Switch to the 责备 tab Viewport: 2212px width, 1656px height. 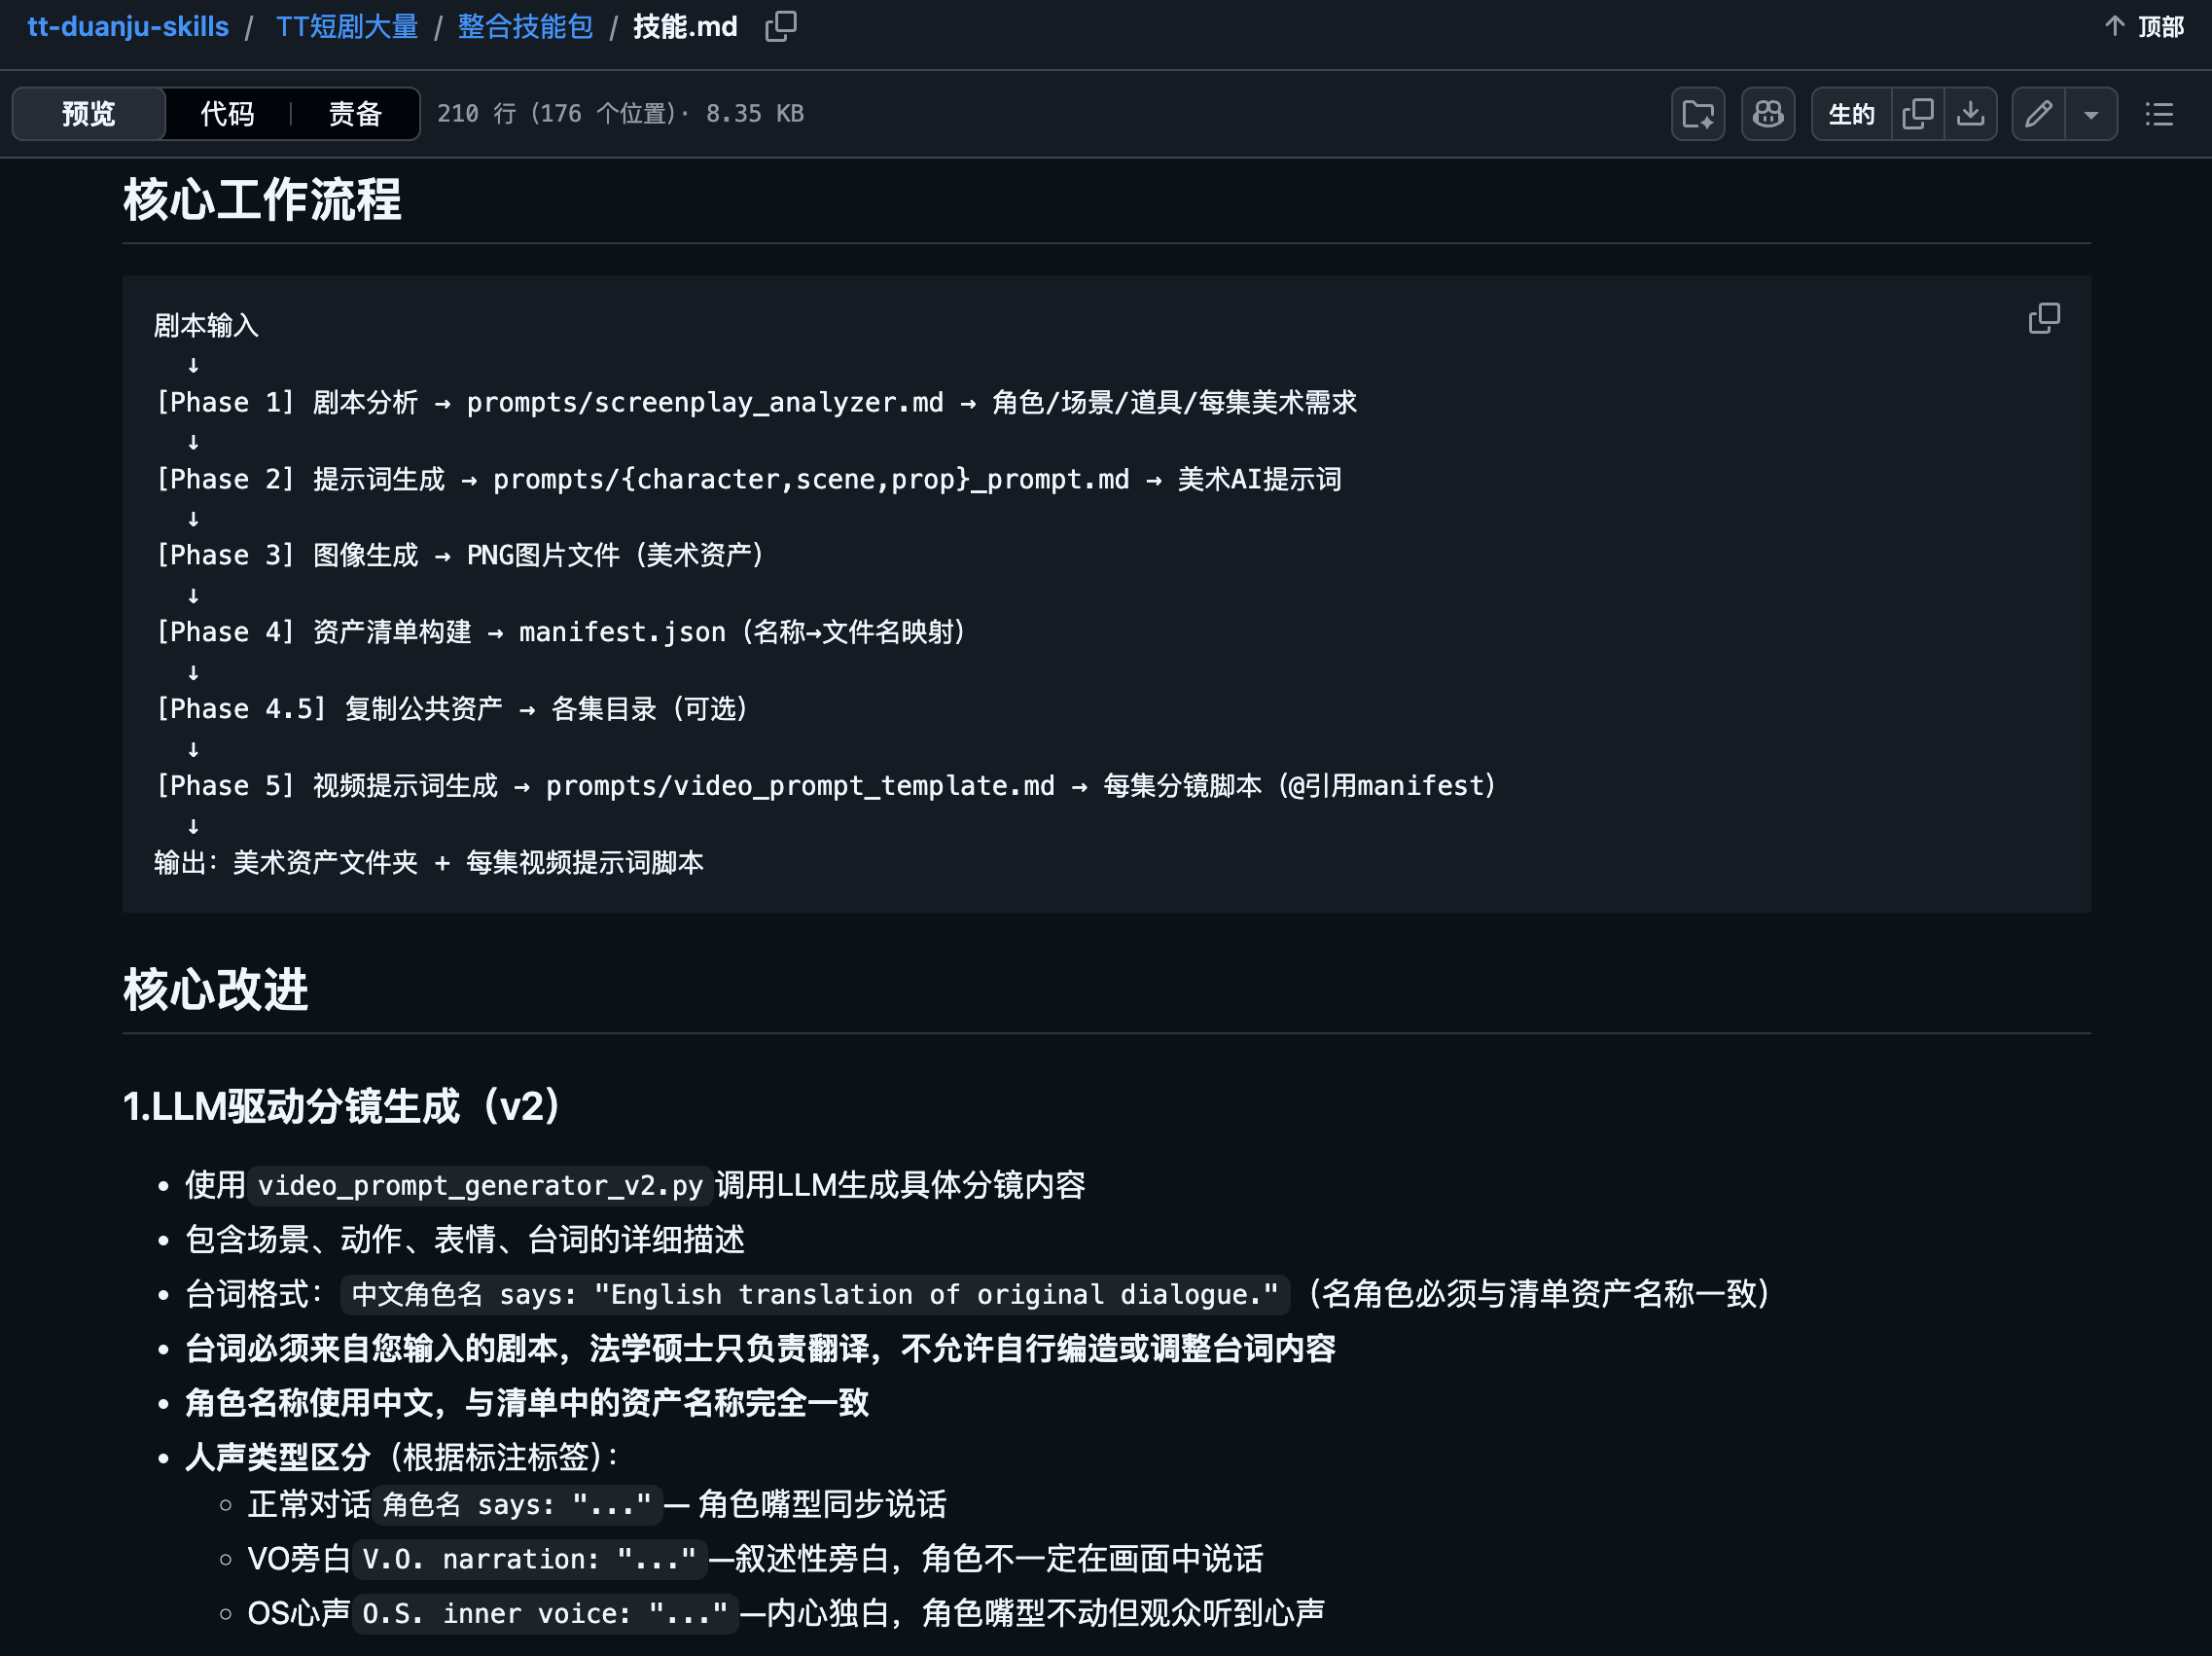[x=355, y=114]
